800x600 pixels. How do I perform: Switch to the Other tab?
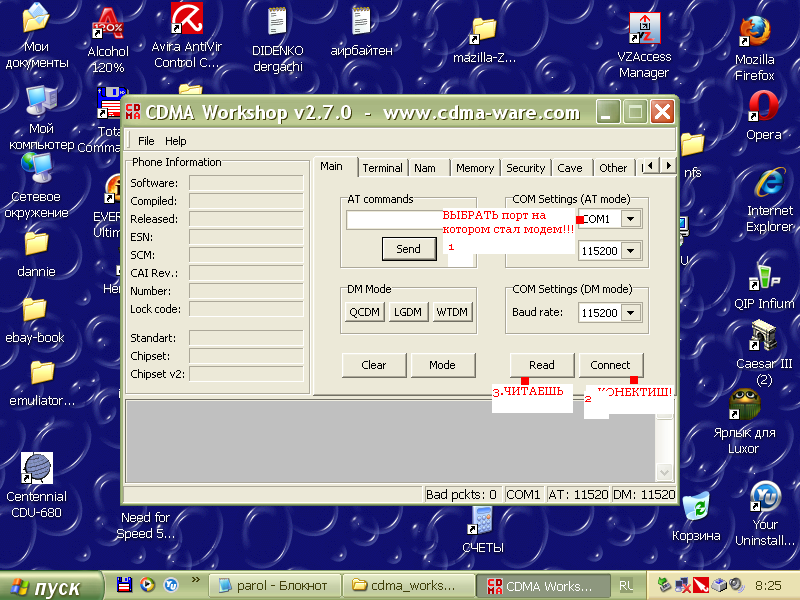(x=613, y=168)
